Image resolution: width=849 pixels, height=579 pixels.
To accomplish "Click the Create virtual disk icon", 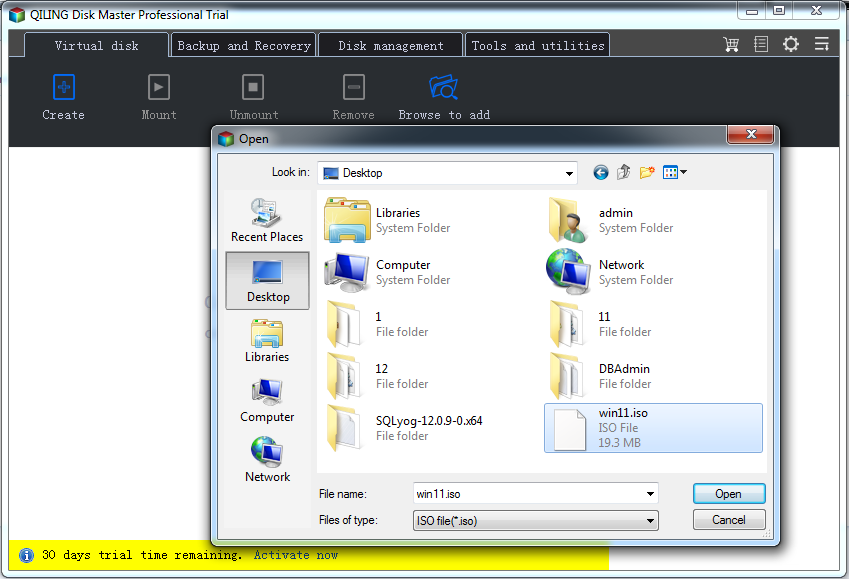I will (64, 87).
